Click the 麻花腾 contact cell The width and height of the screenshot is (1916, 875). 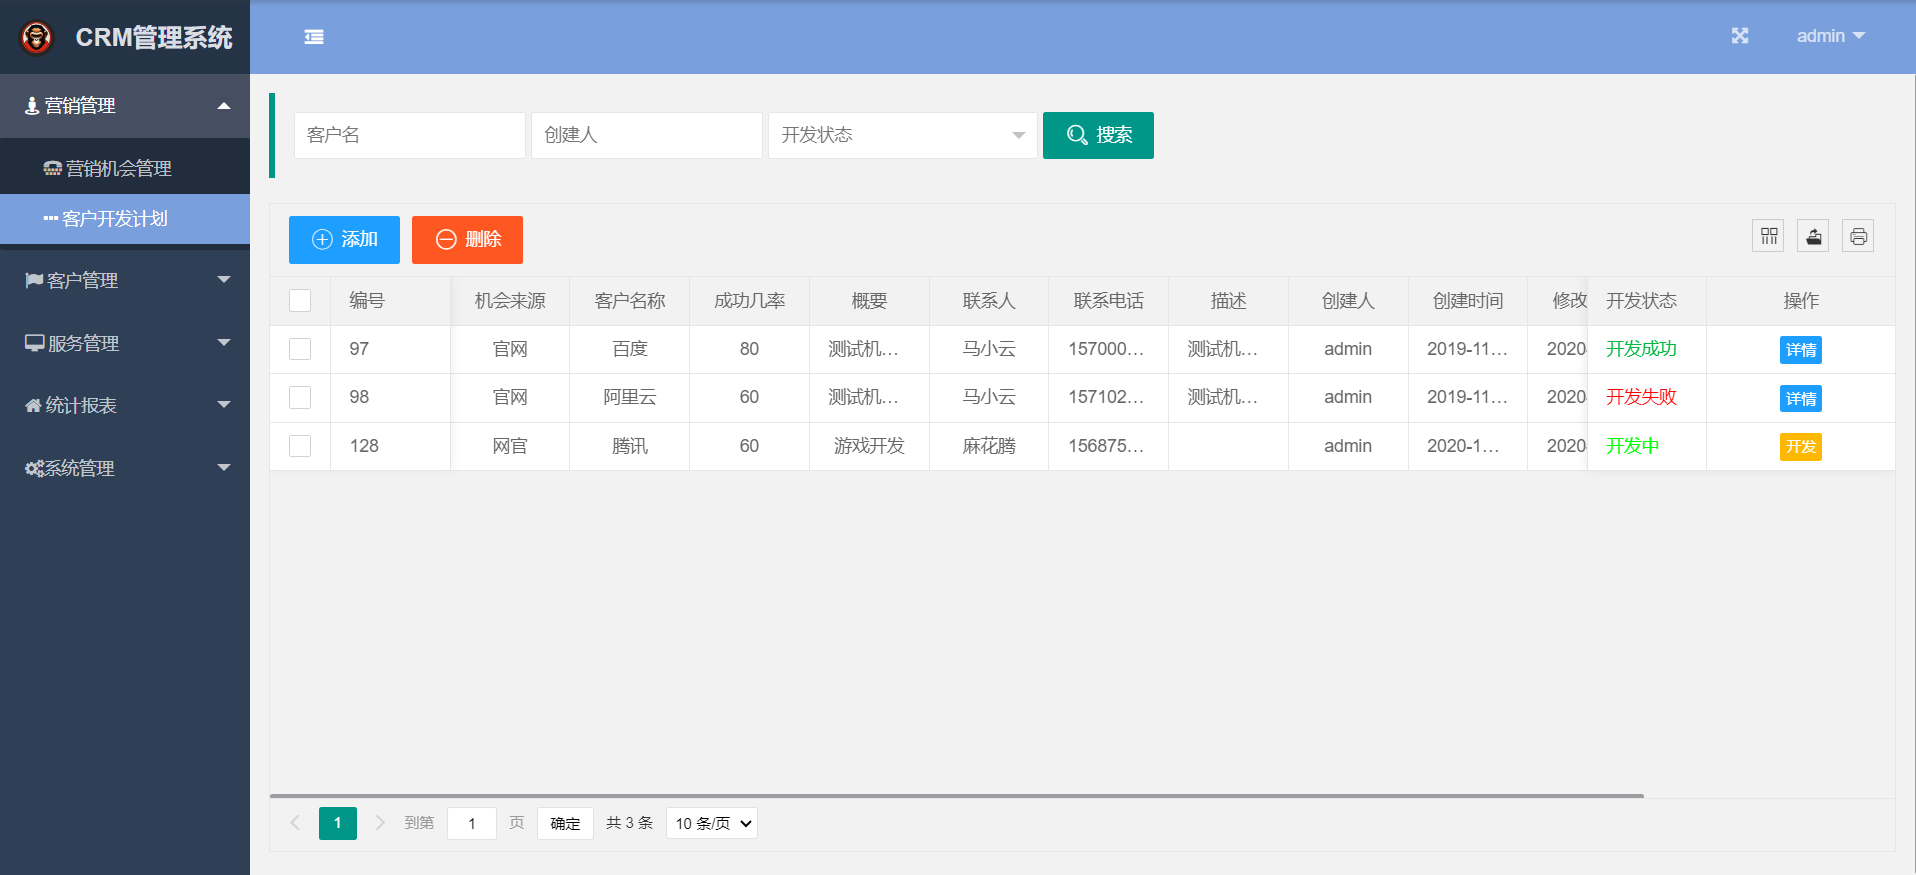coord(989,446)
